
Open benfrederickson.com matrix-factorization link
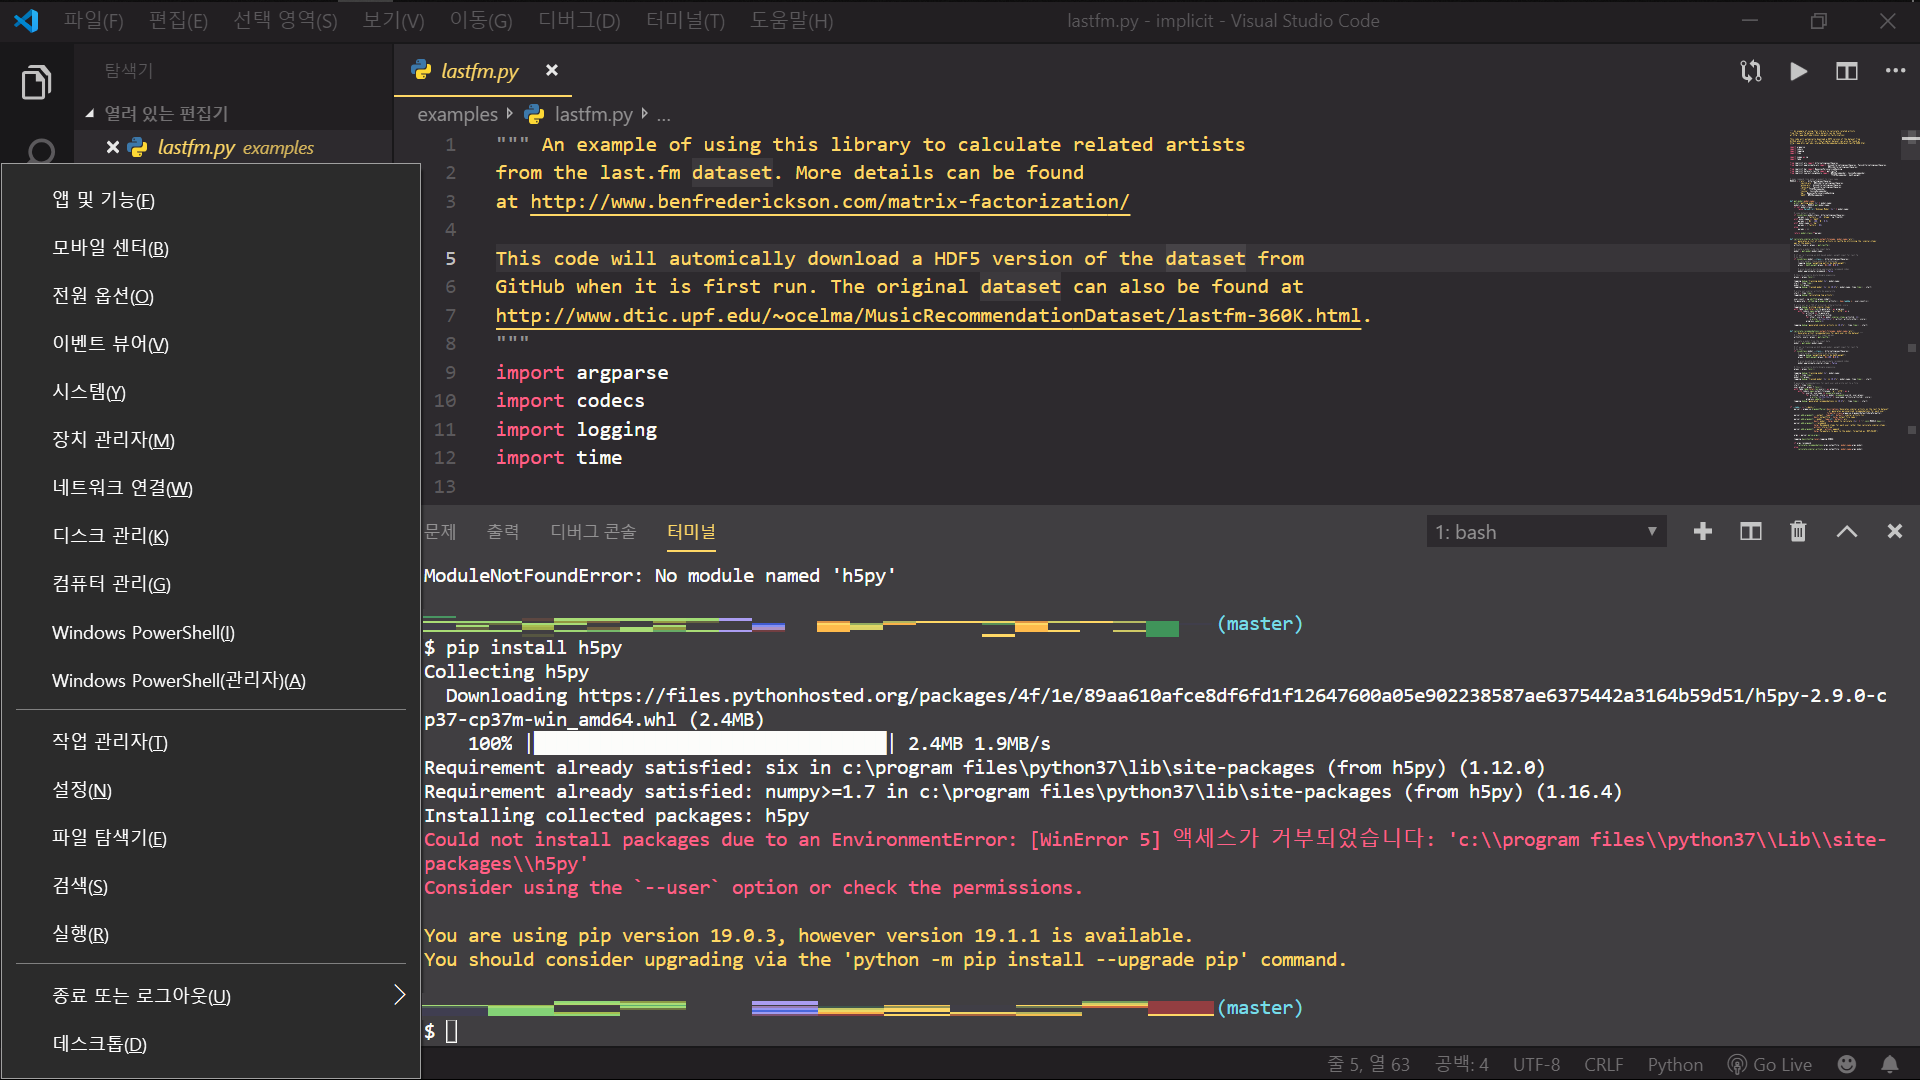tap(829, 201)
